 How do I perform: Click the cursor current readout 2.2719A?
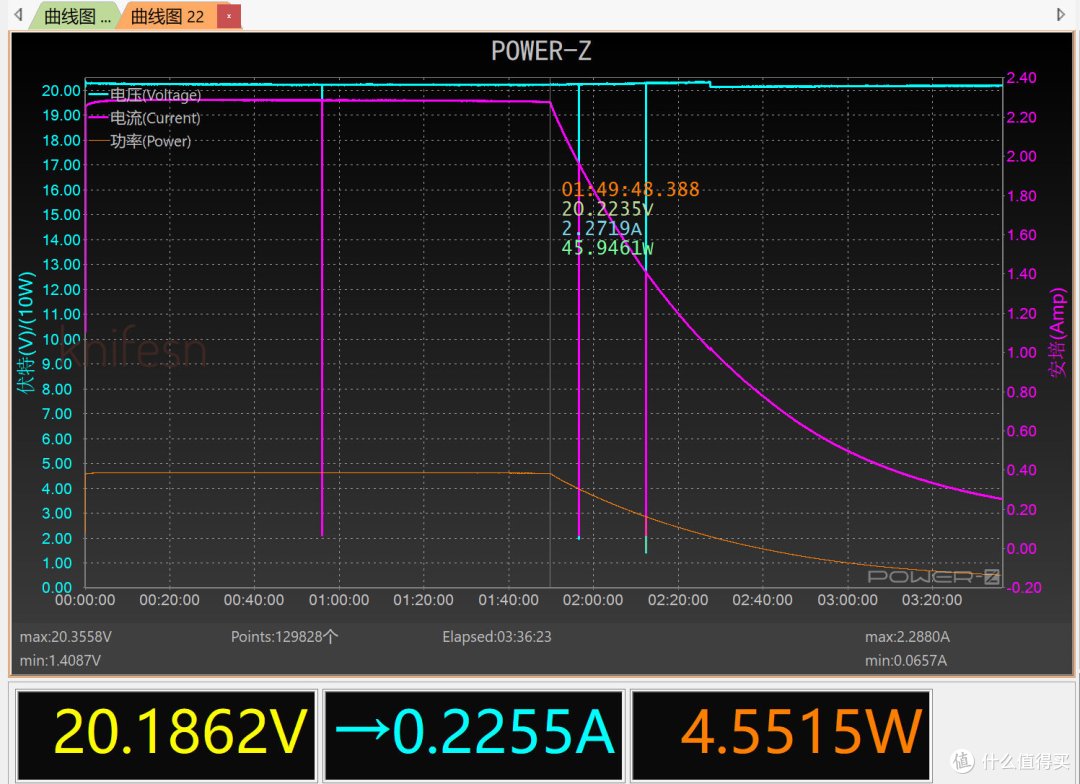coord(601,228)
